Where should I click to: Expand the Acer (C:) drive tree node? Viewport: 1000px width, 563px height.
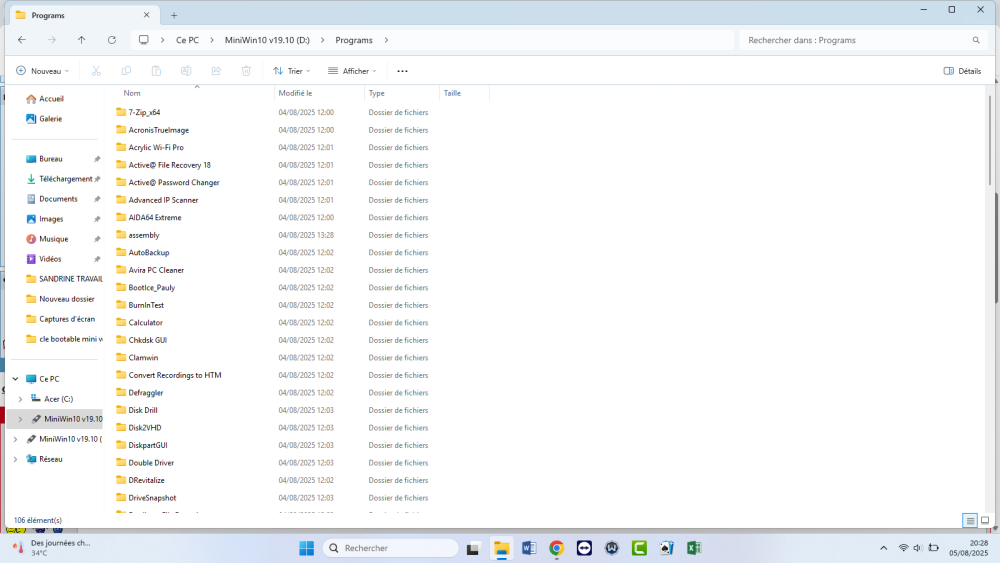coord(20,399)
